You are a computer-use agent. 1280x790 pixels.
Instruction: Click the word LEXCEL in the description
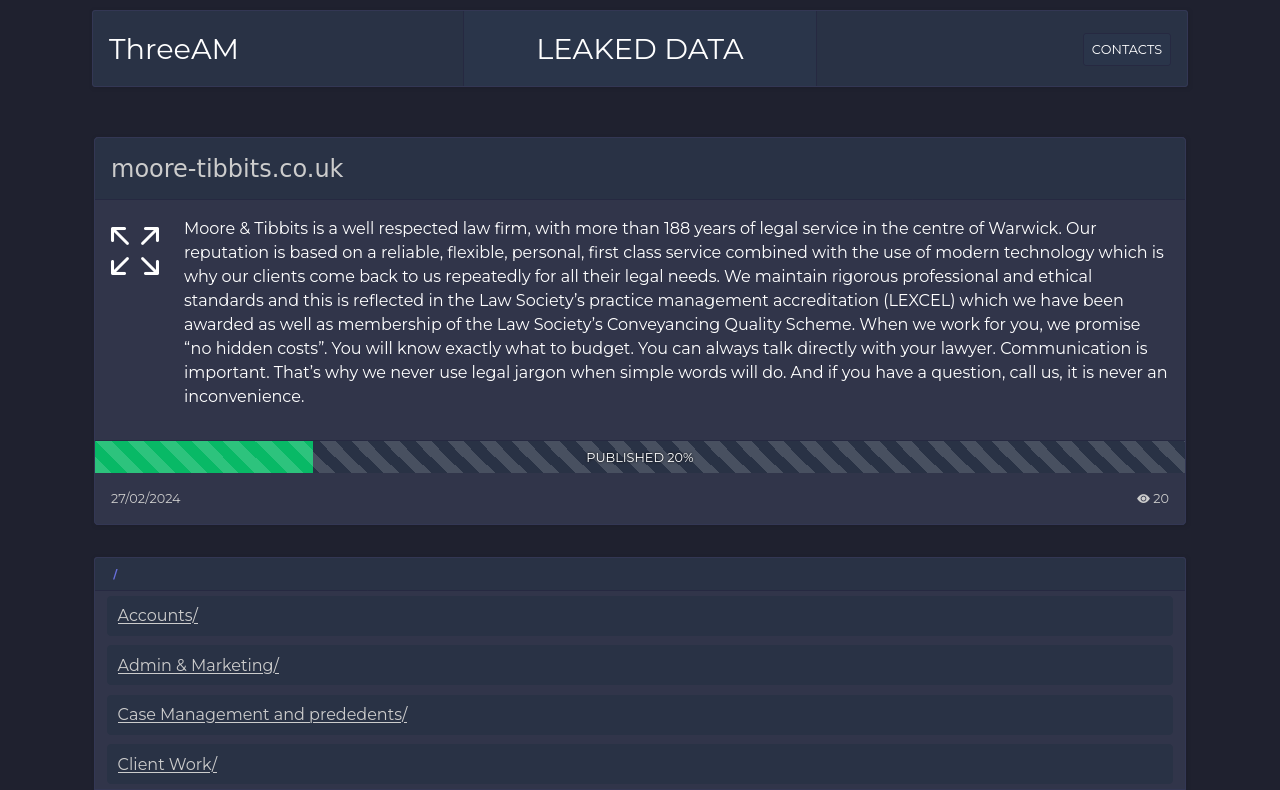pos(919,300)
